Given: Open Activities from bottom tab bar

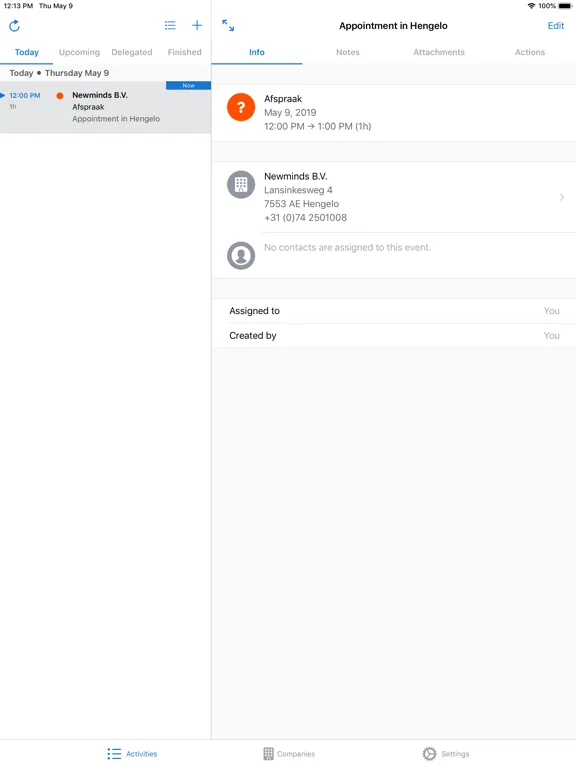Looking at the screenshot, I should tap(132, 754).
